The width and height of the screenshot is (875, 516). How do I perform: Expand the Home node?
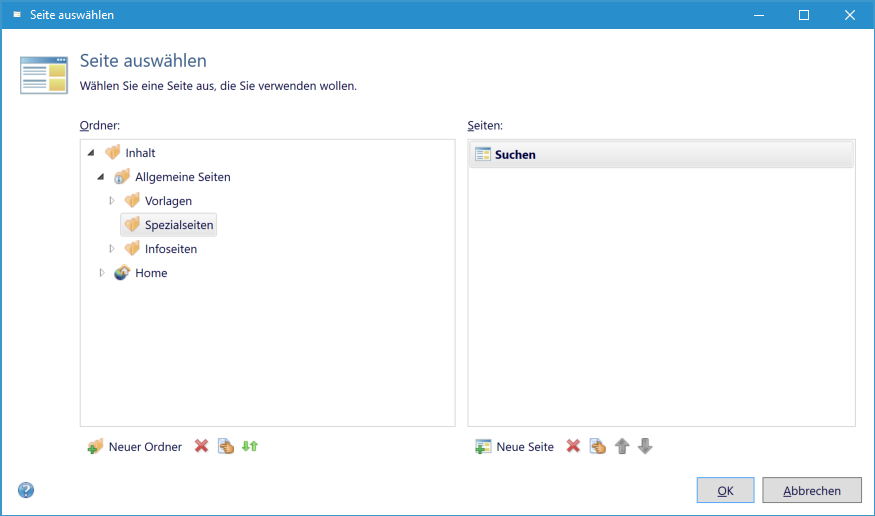[102, 273]
